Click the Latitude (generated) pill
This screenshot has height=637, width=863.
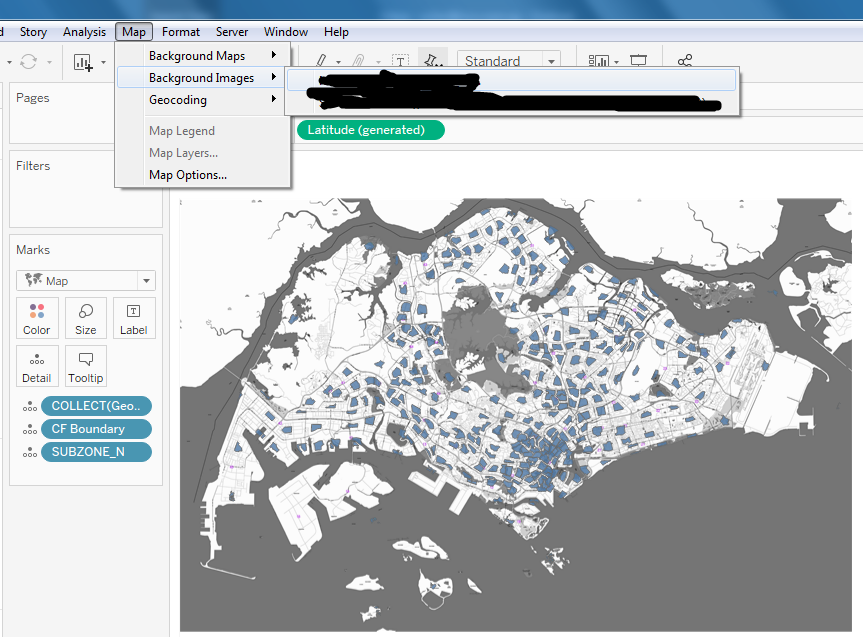pos(370,129)
